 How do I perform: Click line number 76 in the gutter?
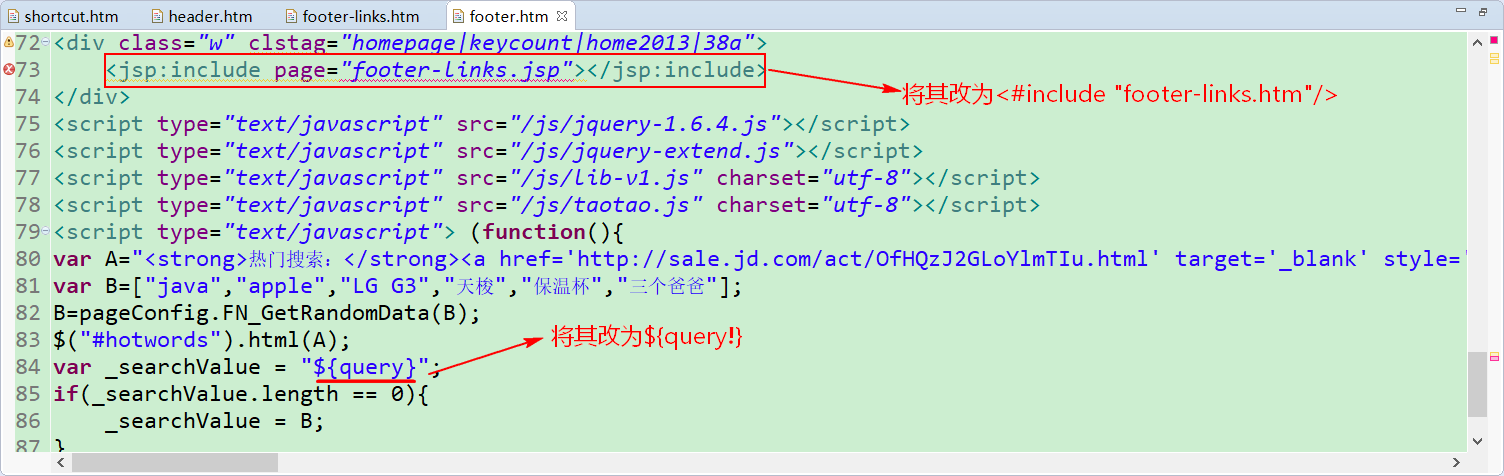click(28, 151)
